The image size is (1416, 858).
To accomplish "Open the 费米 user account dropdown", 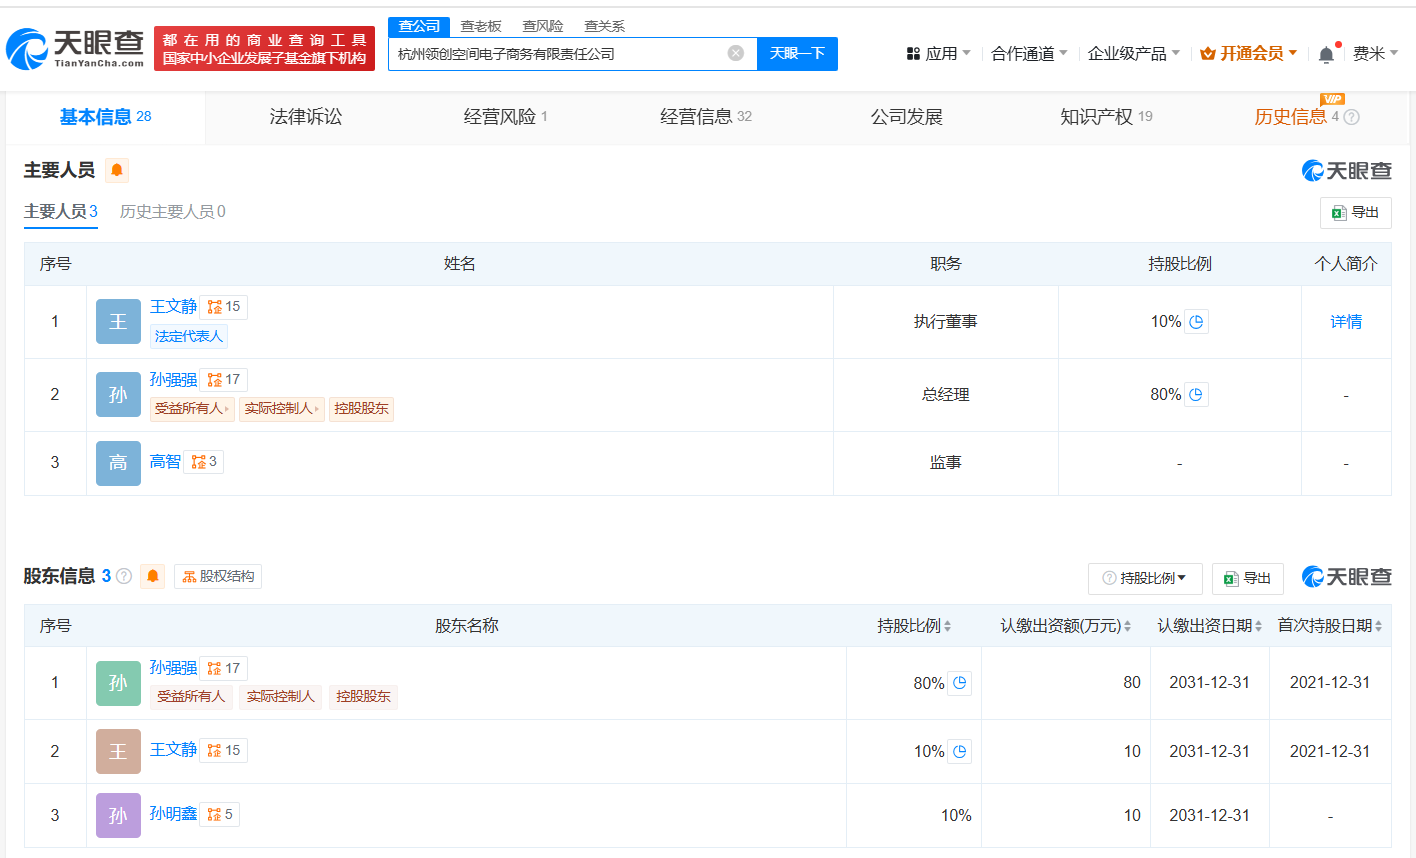I will click(1375, 53).
